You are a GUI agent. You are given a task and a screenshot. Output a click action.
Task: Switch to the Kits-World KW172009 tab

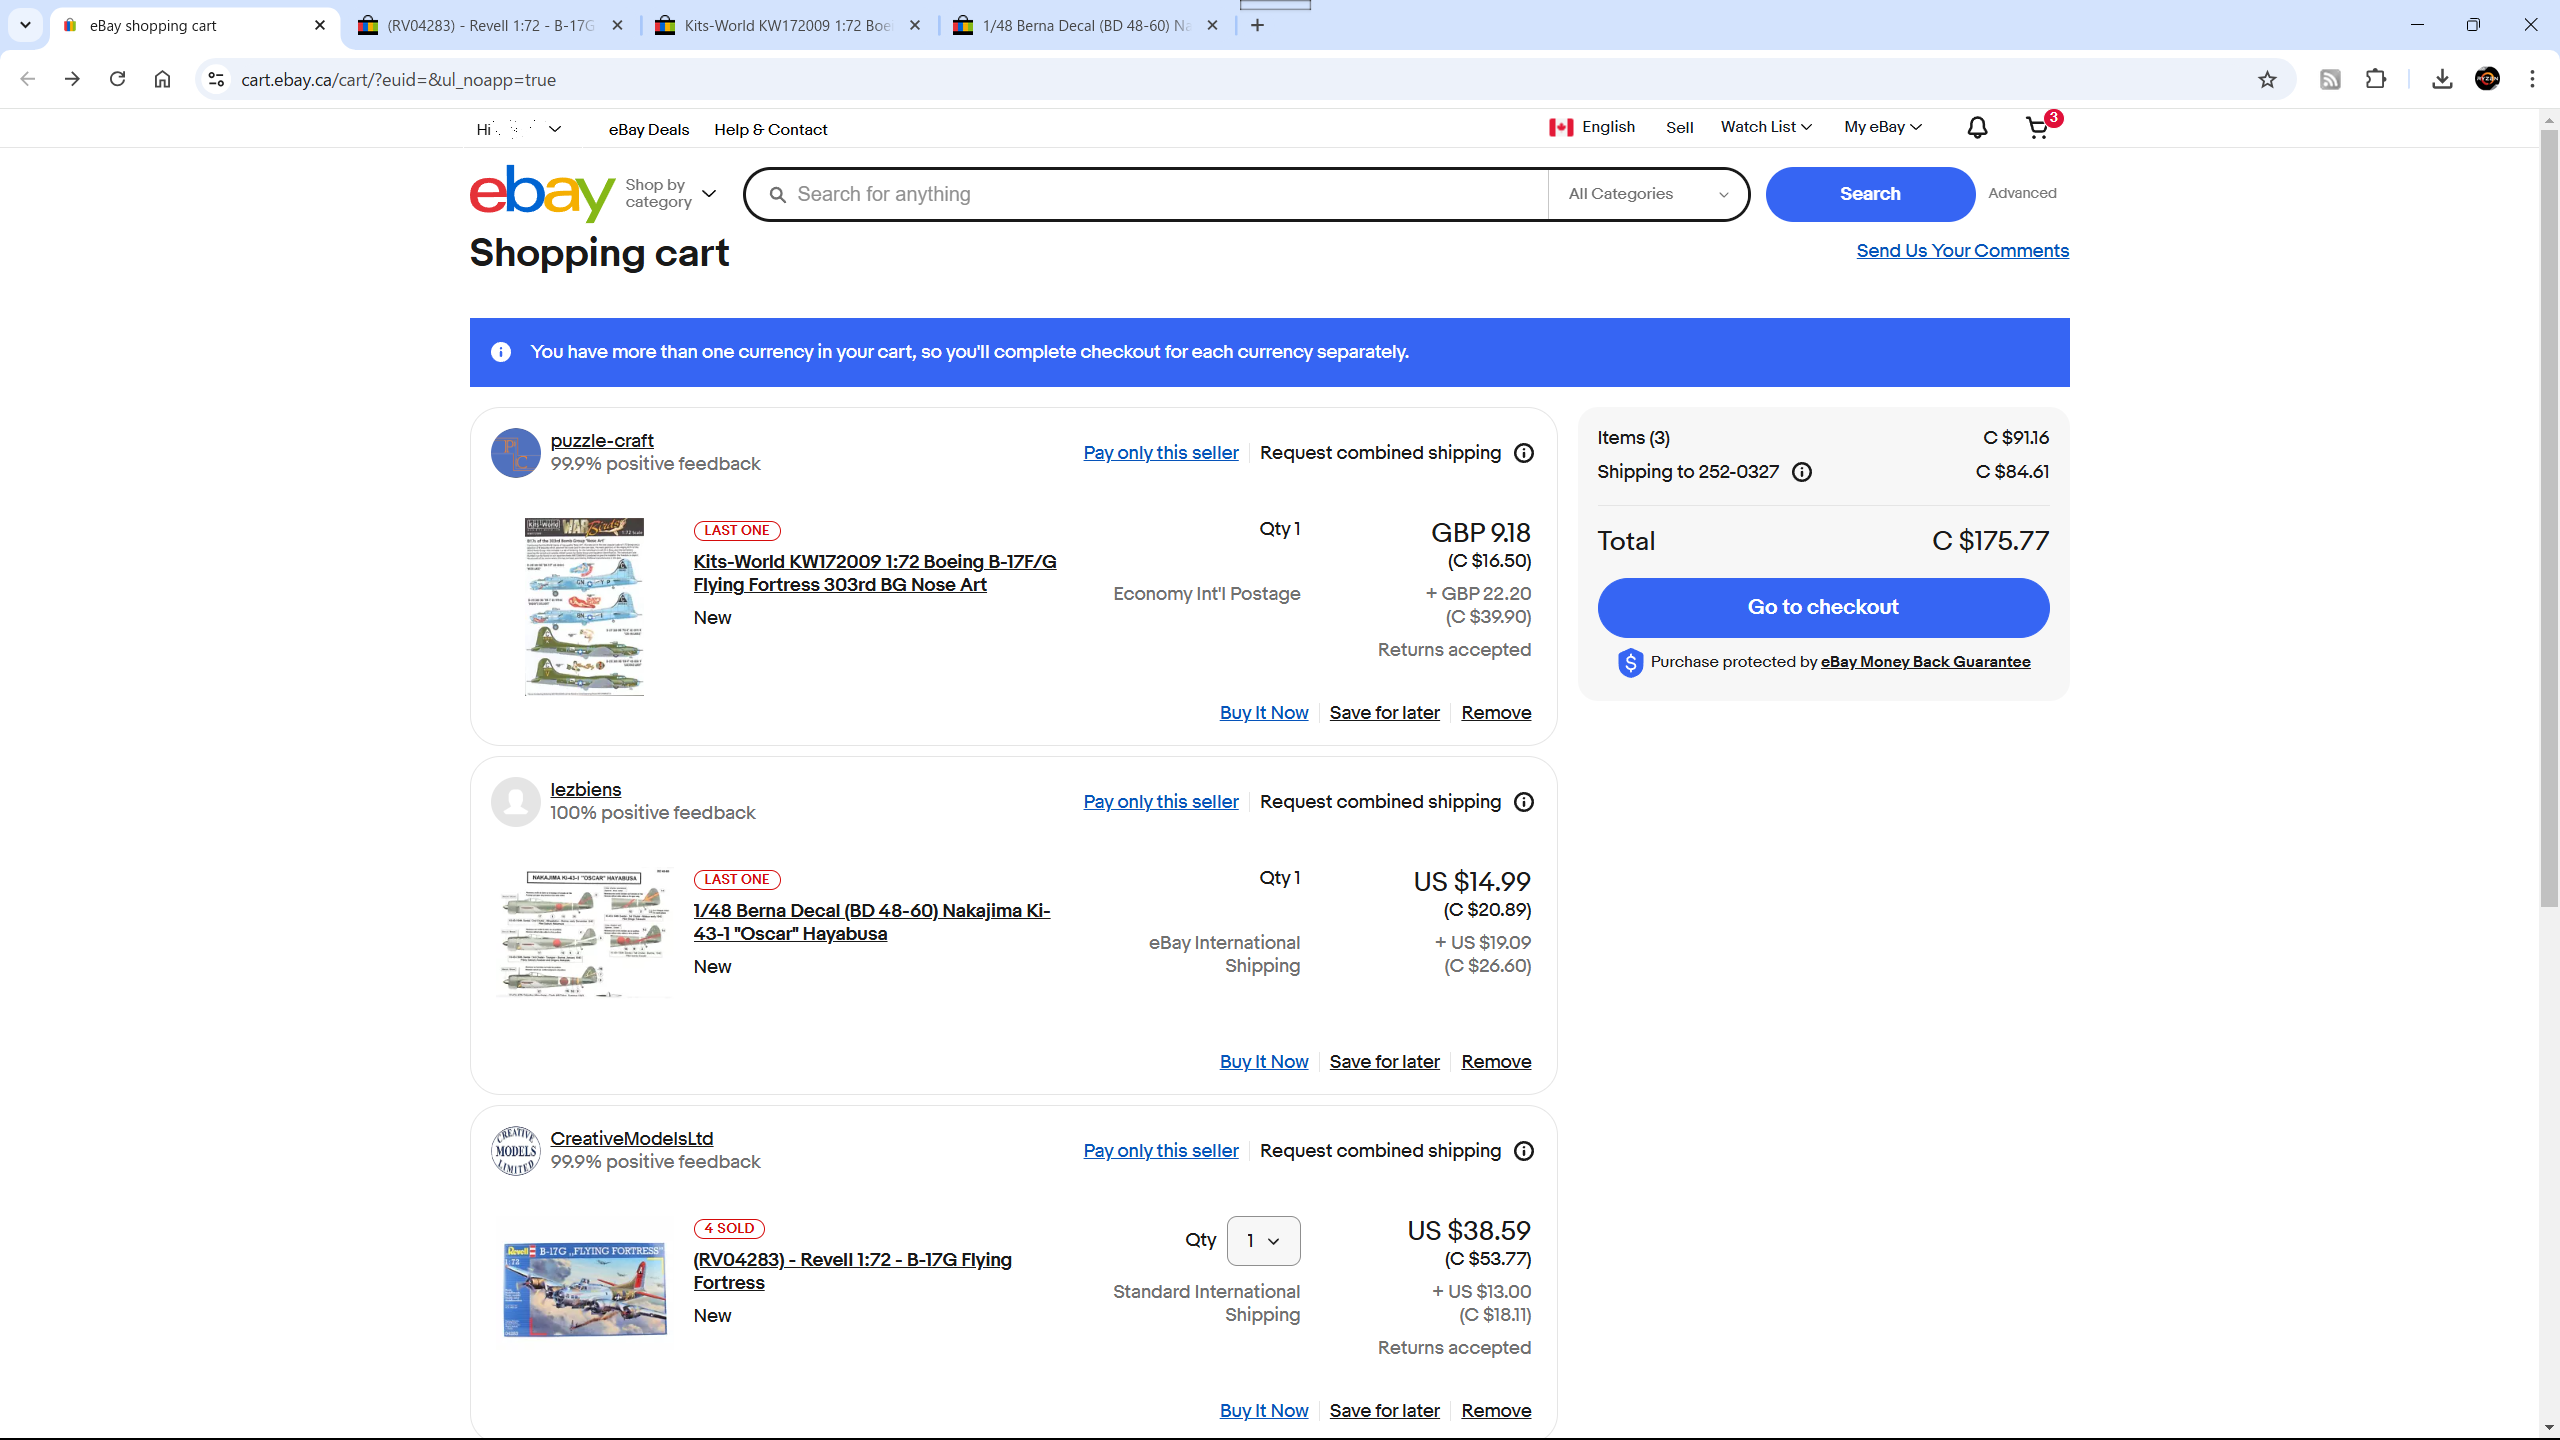click(788, 26)
